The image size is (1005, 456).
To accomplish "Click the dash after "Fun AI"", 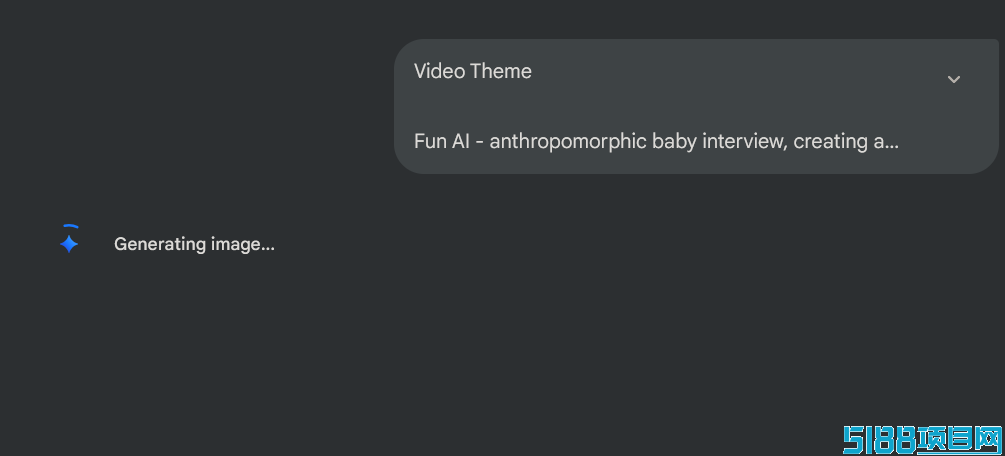I will (480, 142).
